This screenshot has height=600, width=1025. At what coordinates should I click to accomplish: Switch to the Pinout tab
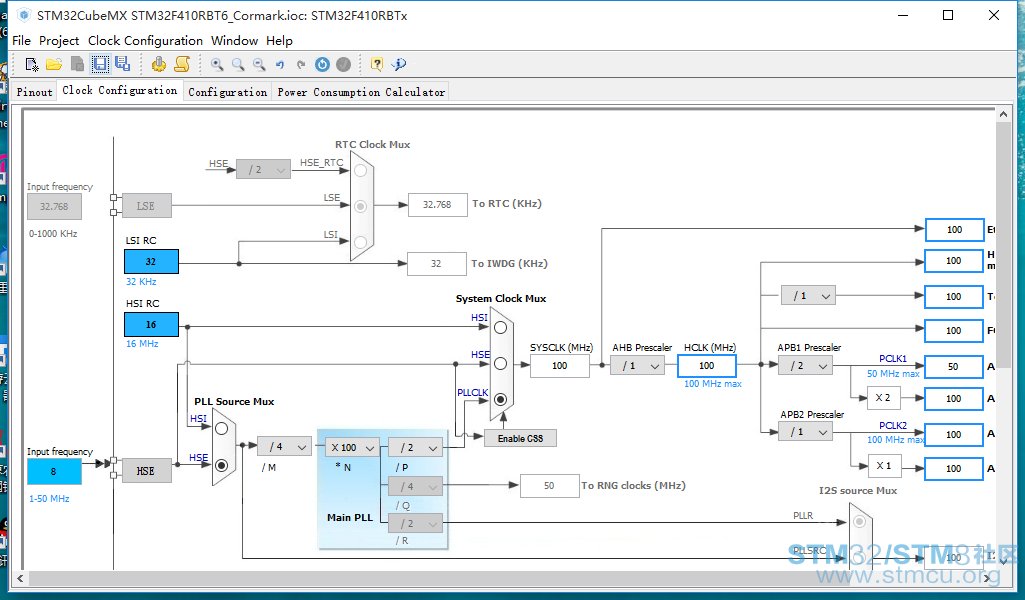pos(34,92)
